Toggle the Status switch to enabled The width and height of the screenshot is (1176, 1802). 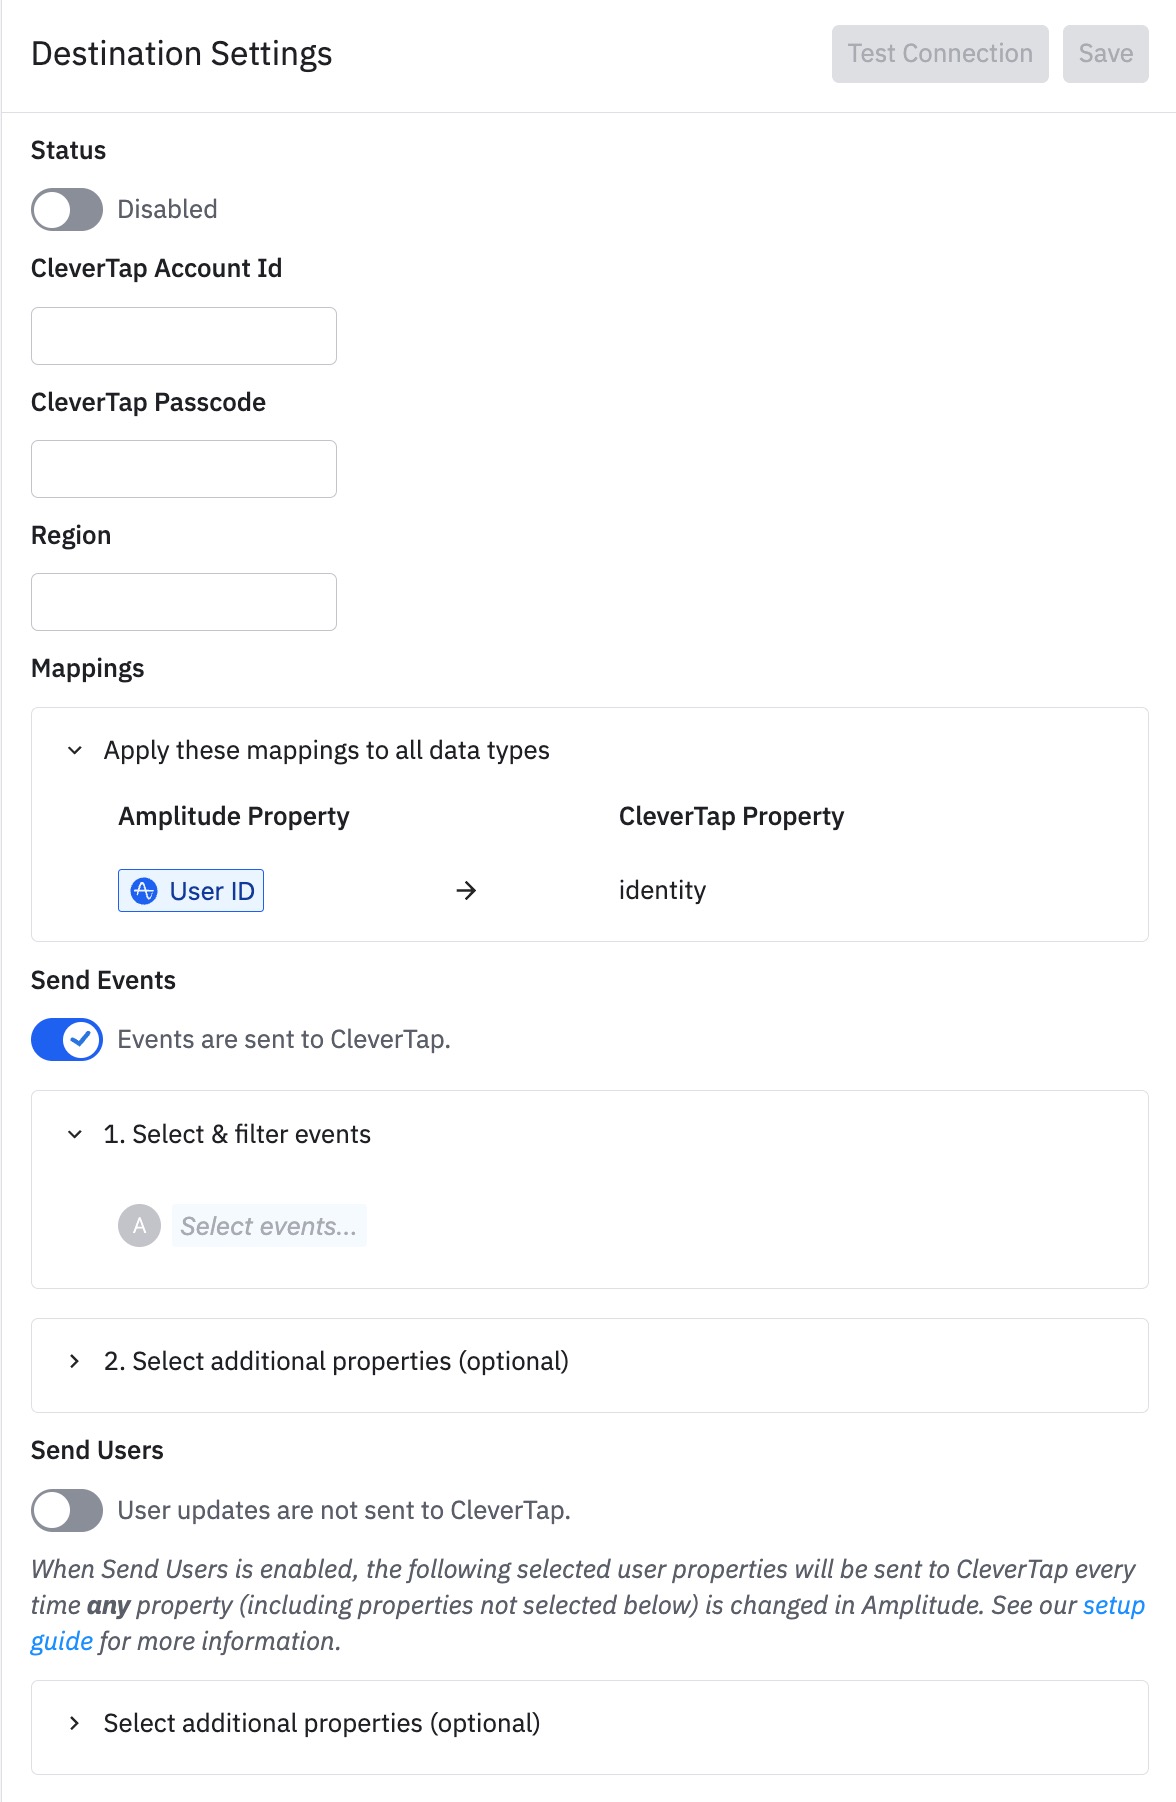click(x=67, y=209)
